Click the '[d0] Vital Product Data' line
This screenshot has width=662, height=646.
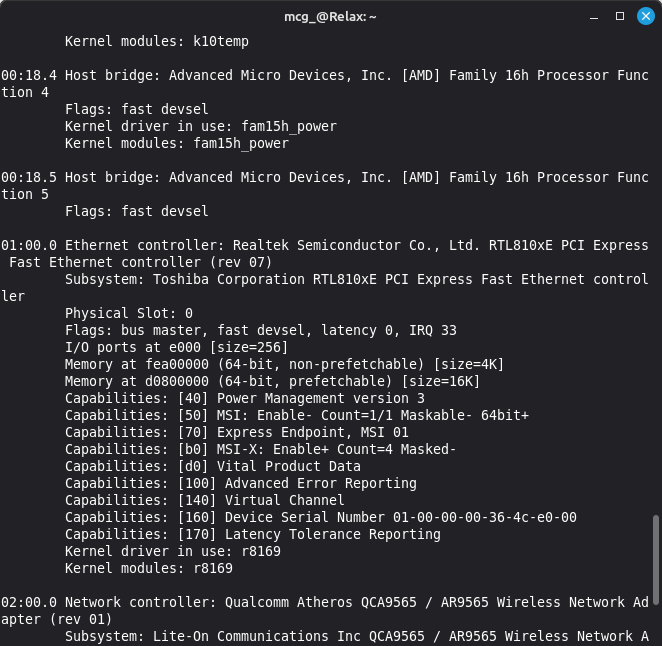click(x=213, y=467)
